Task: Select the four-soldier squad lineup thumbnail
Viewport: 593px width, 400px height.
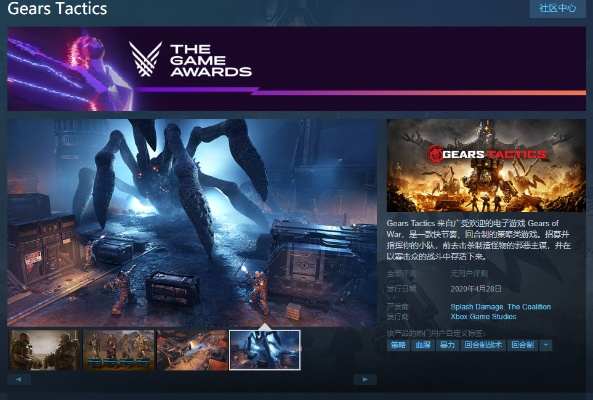Action: 118,350
